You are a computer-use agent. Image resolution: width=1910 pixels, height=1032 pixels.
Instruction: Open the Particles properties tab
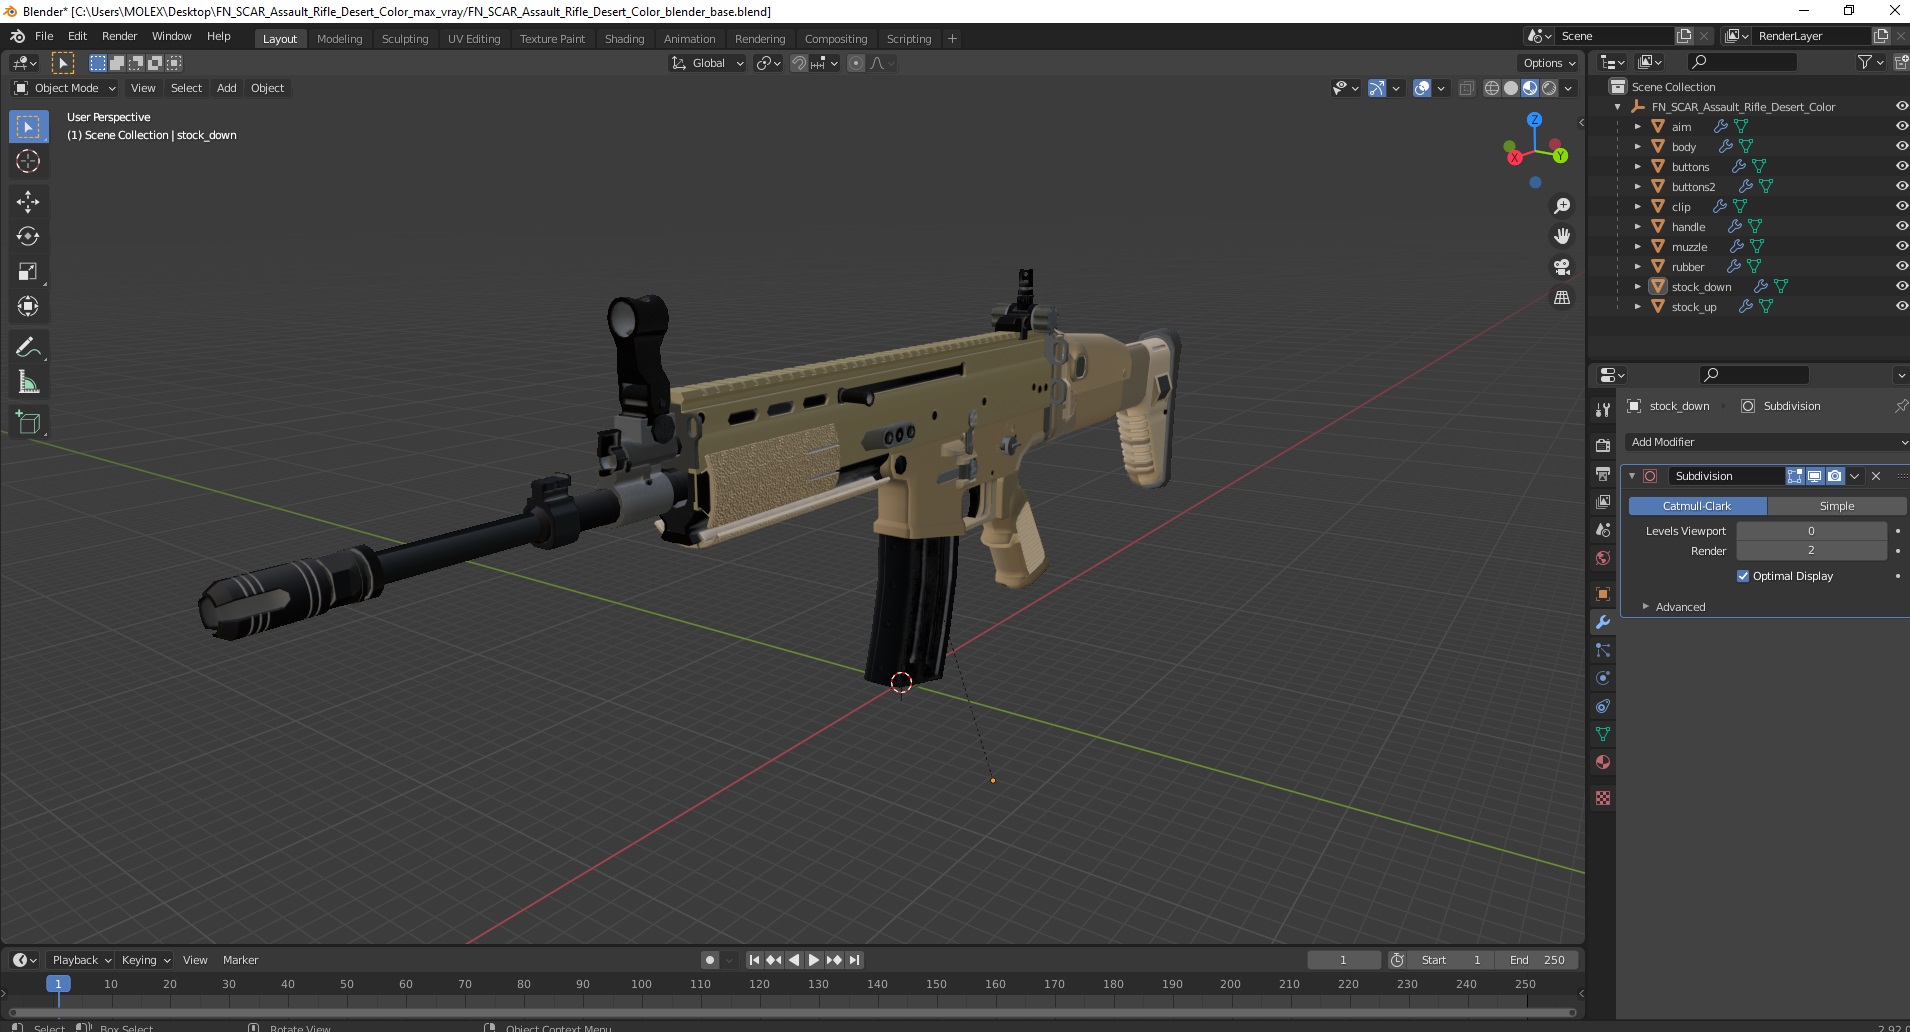pos(1603,650)
